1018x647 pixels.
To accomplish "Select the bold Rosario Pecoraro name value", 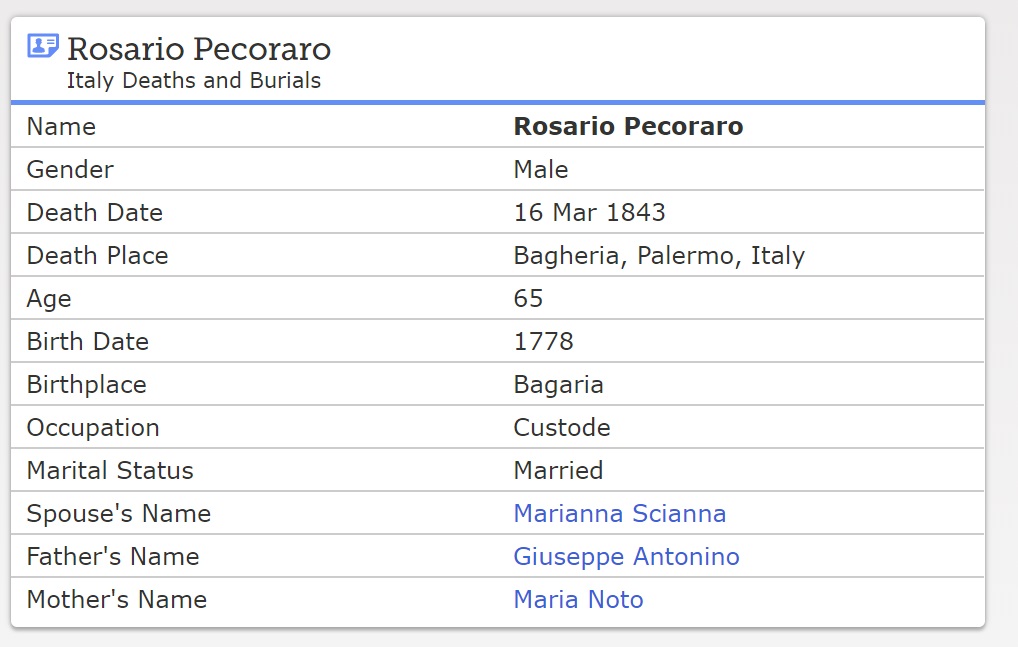I will pyautogui.click(x=628, y=126).
